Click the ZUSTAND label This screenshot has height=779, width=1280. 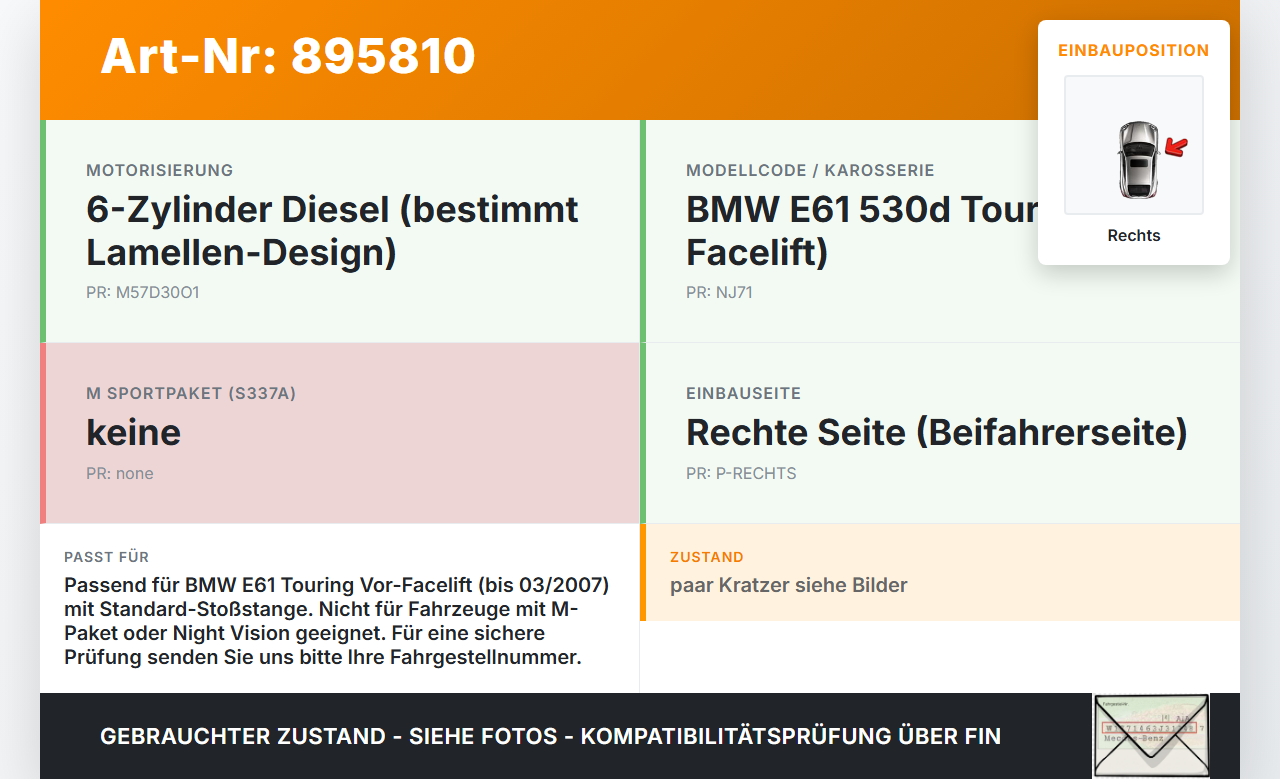click(707, 557)
